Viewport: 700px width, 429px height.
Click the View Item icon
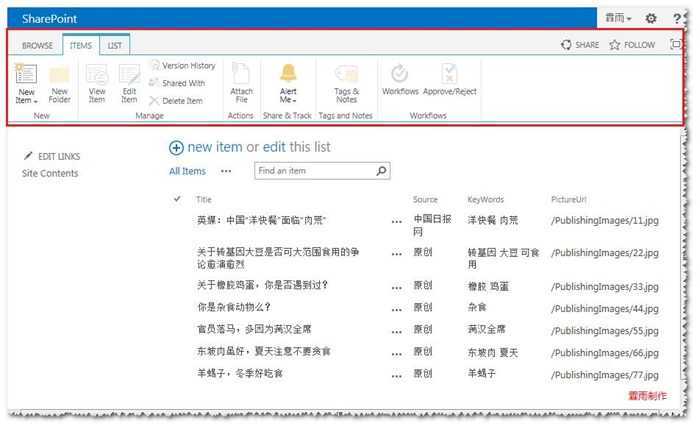coord(97,76)
